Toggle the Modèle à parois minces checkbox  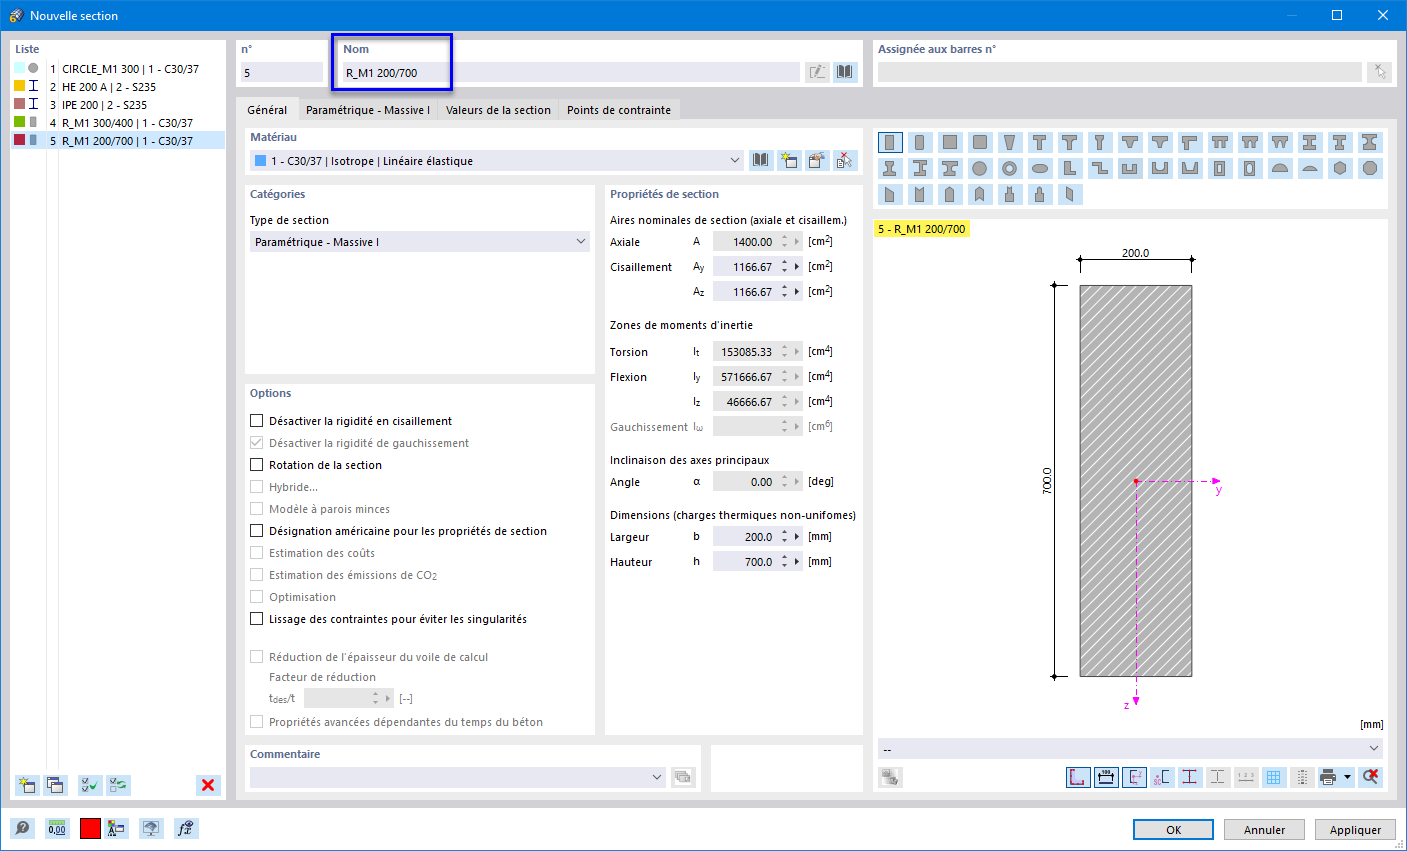(x=257, y=509)
